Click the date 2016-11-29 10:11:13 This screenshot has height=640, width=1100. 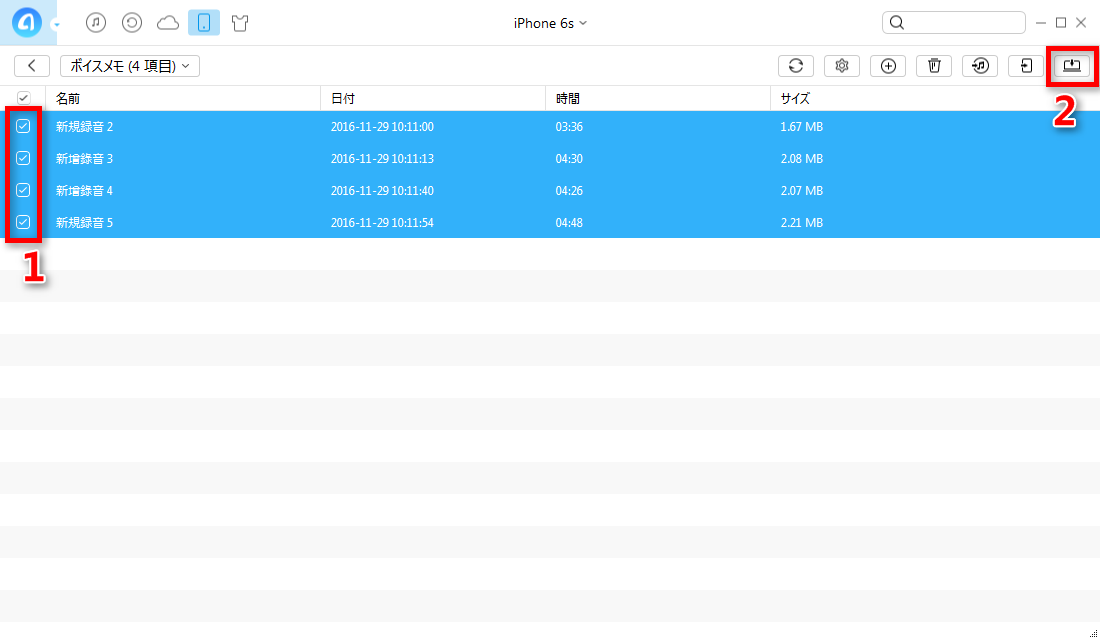(382, 159)
